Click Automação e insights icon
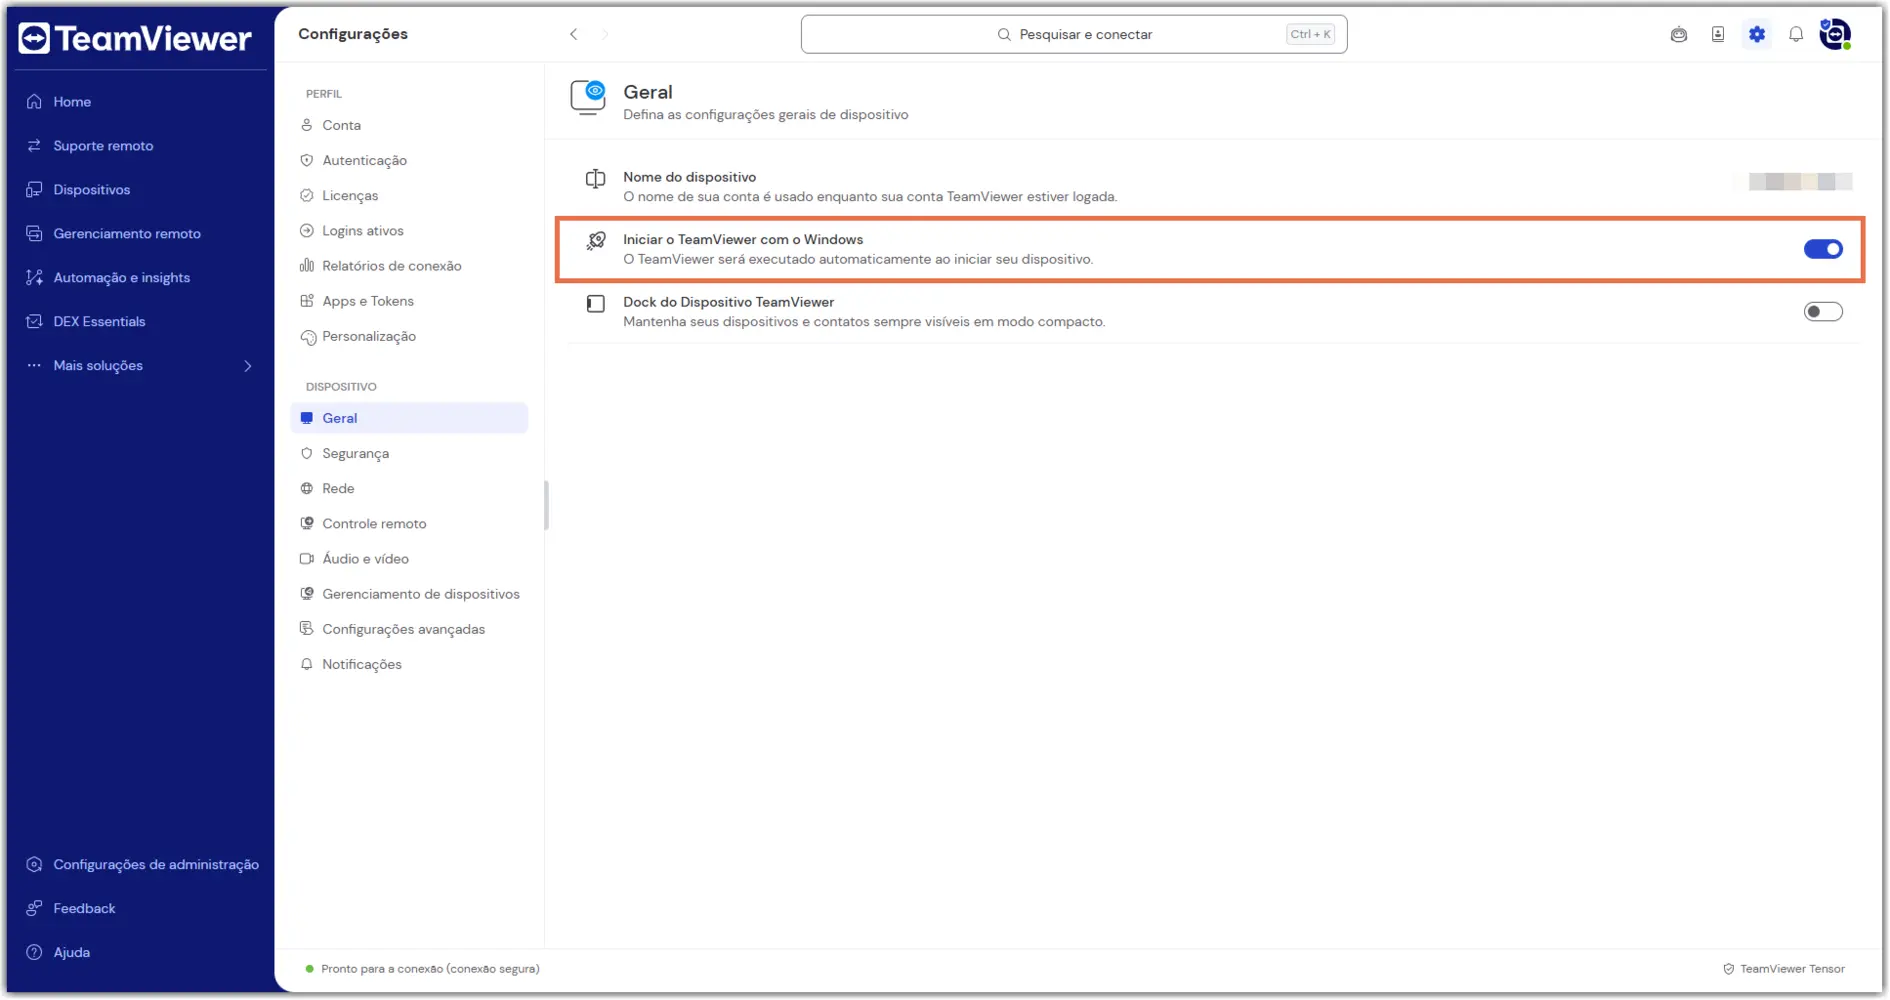This screenshot has height=1000, width=1890. 34,278
